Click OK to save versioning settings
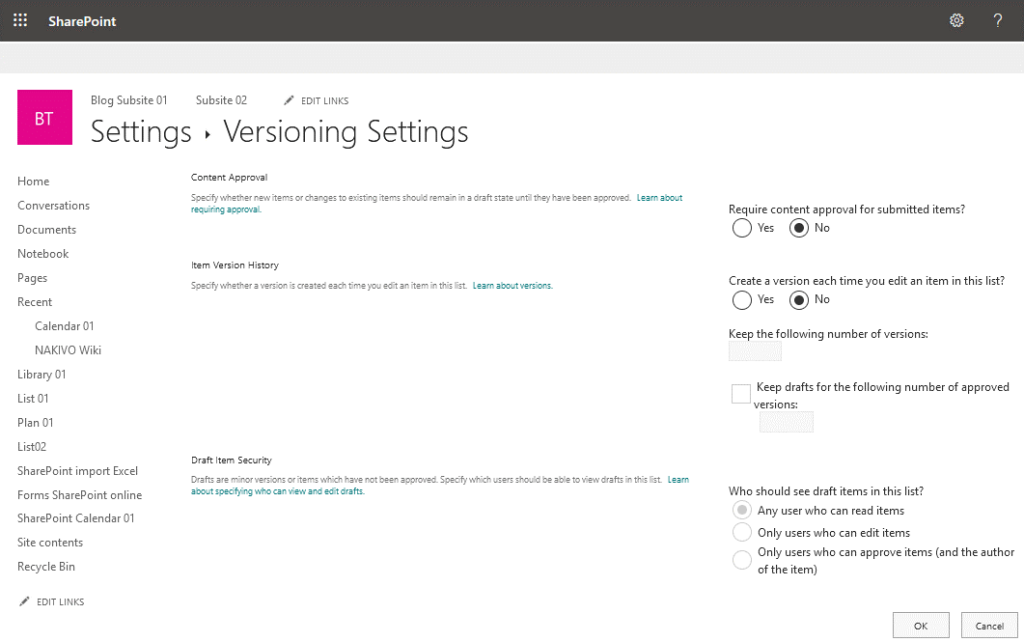 click(x=920, y=624)
